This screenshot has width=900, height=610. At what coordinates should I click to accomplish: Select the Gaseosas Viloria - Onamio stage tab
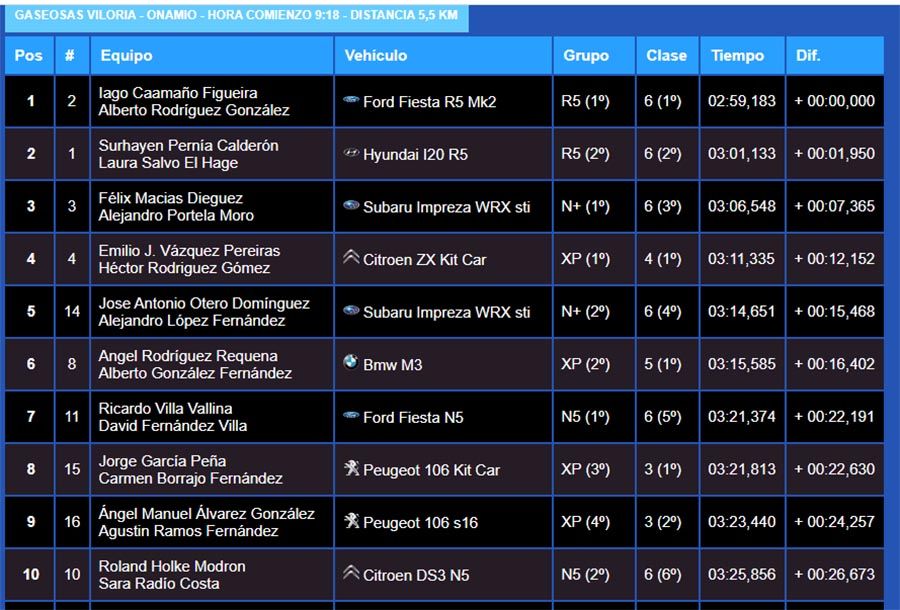pos(236,16)
